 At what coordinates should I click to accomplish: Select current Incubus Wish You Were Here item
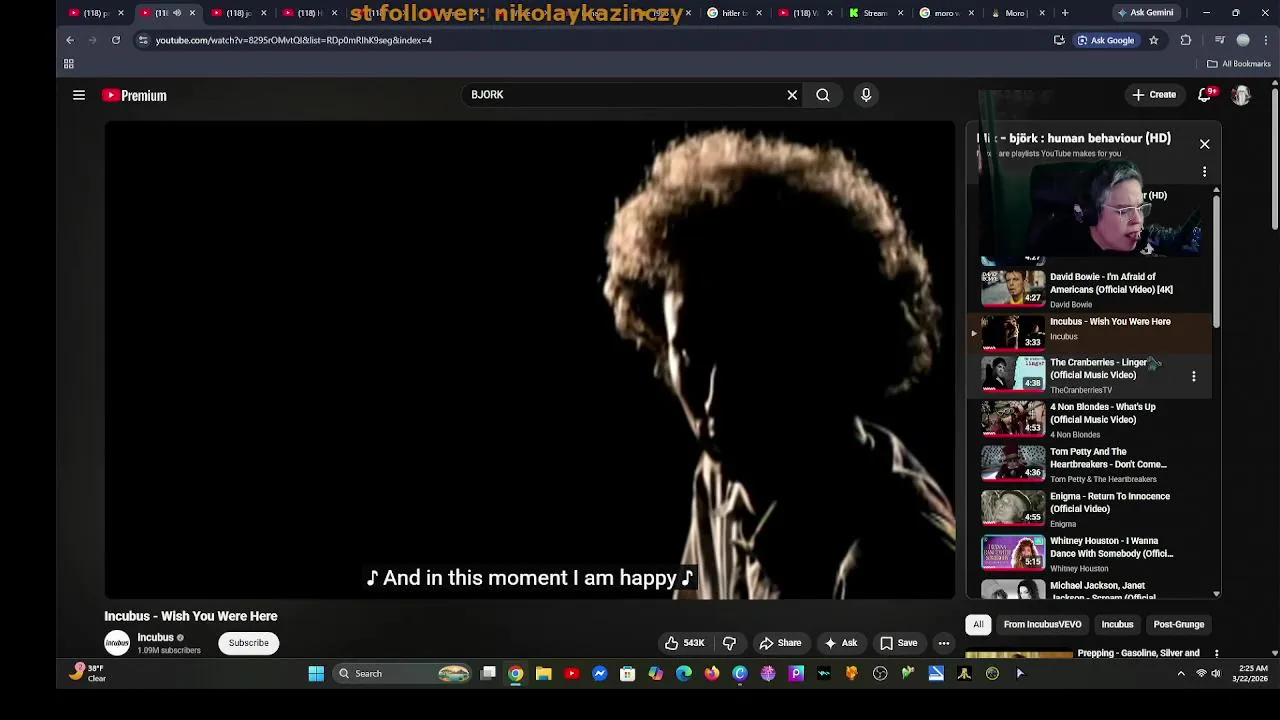(1090, 331)
